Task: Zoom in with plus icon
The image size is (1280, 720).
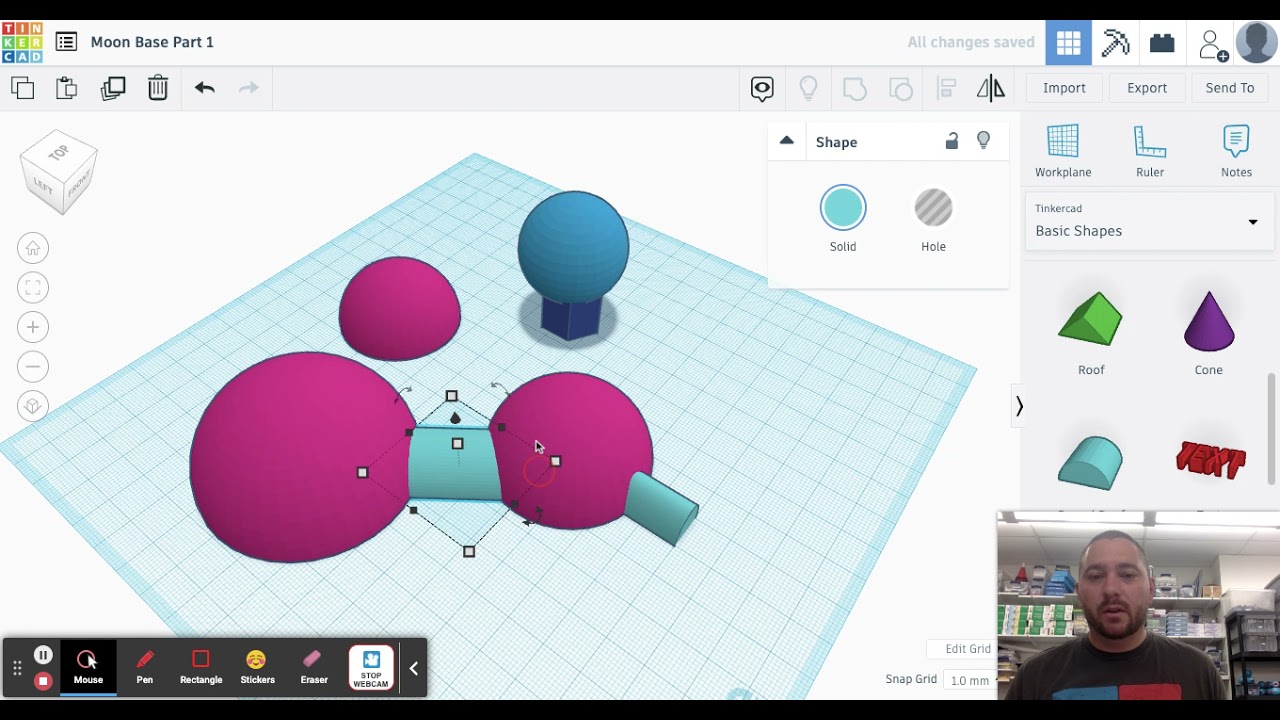Action: tap(33, 327)
